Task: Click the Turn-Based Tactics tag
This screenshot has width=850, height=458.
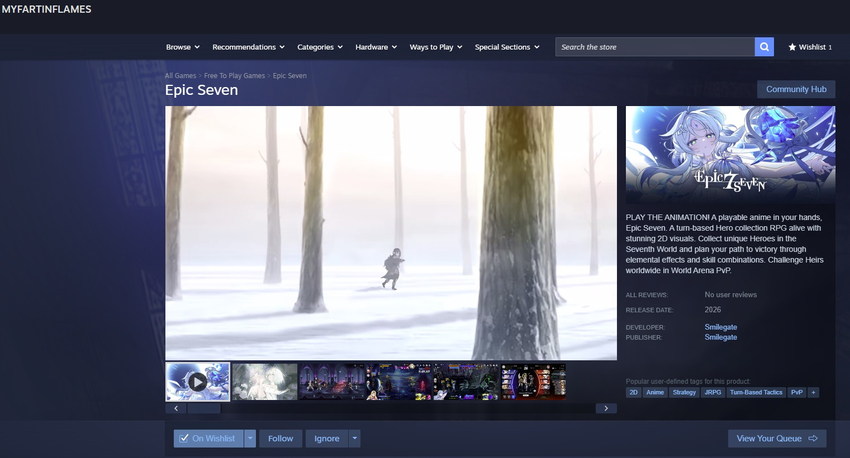Action: click(756, 392)
